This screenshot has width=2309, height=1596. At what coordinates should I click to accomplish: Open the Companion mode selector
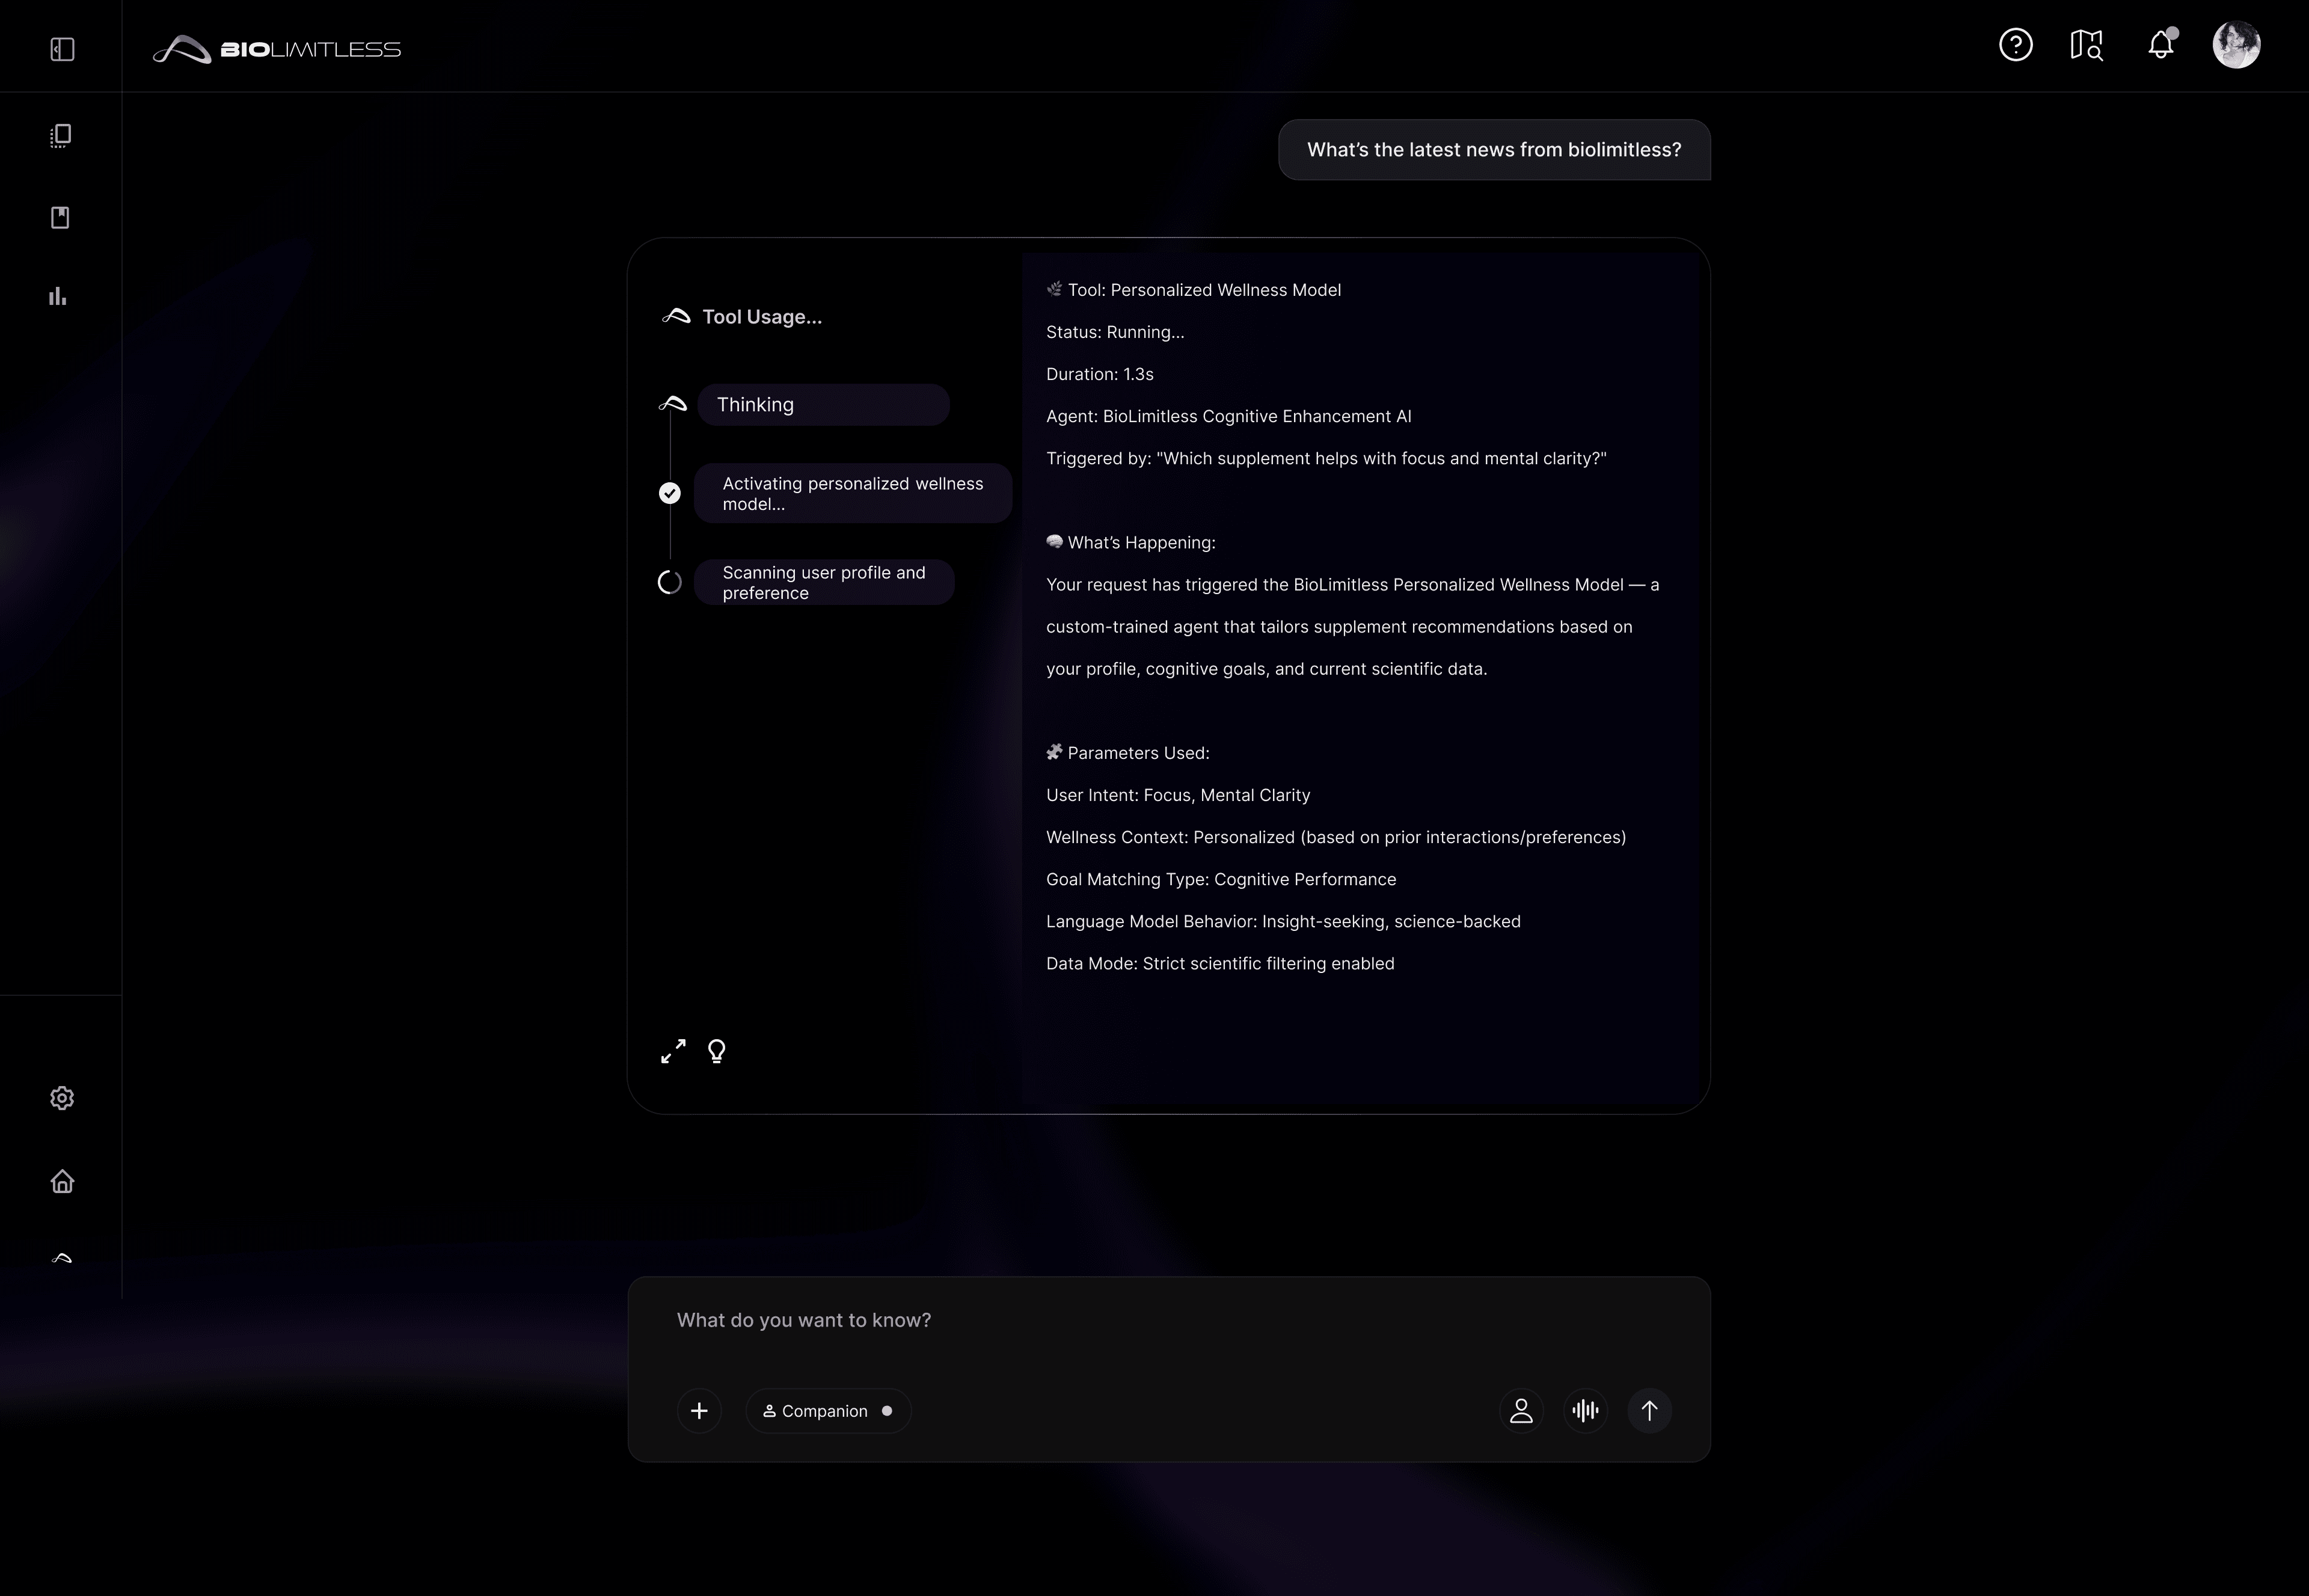click(x=827, y=1411)
